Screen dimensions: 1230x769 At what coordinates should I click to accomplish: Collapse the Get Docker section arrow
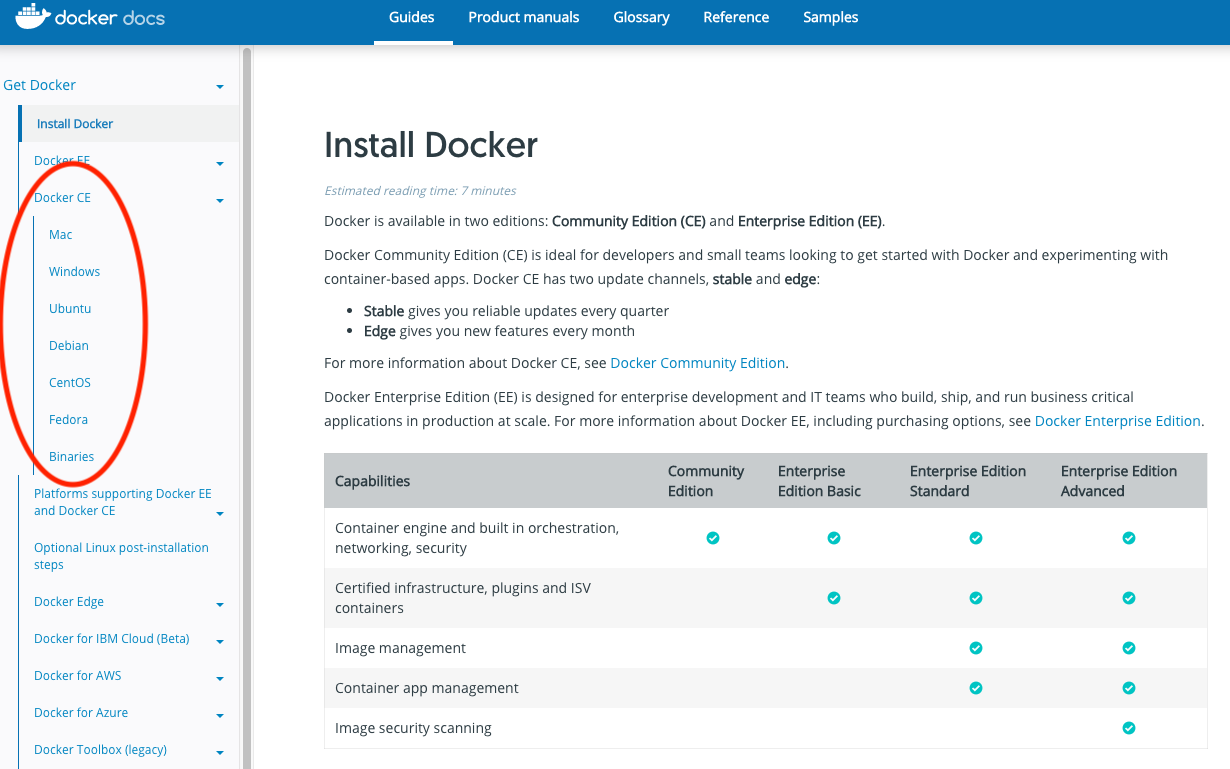(x=220, y=87)
